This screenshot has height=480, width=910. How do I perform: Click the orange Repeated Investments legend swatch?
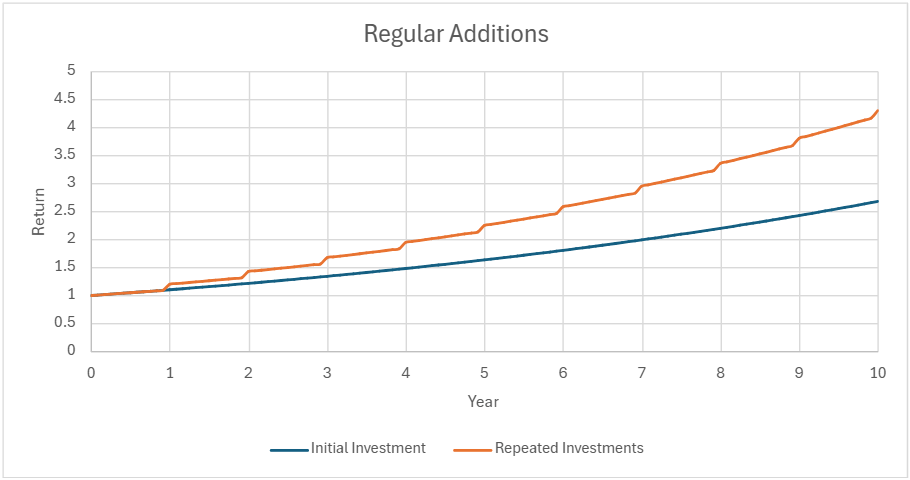pyautogui.click(x=473, y=449)
